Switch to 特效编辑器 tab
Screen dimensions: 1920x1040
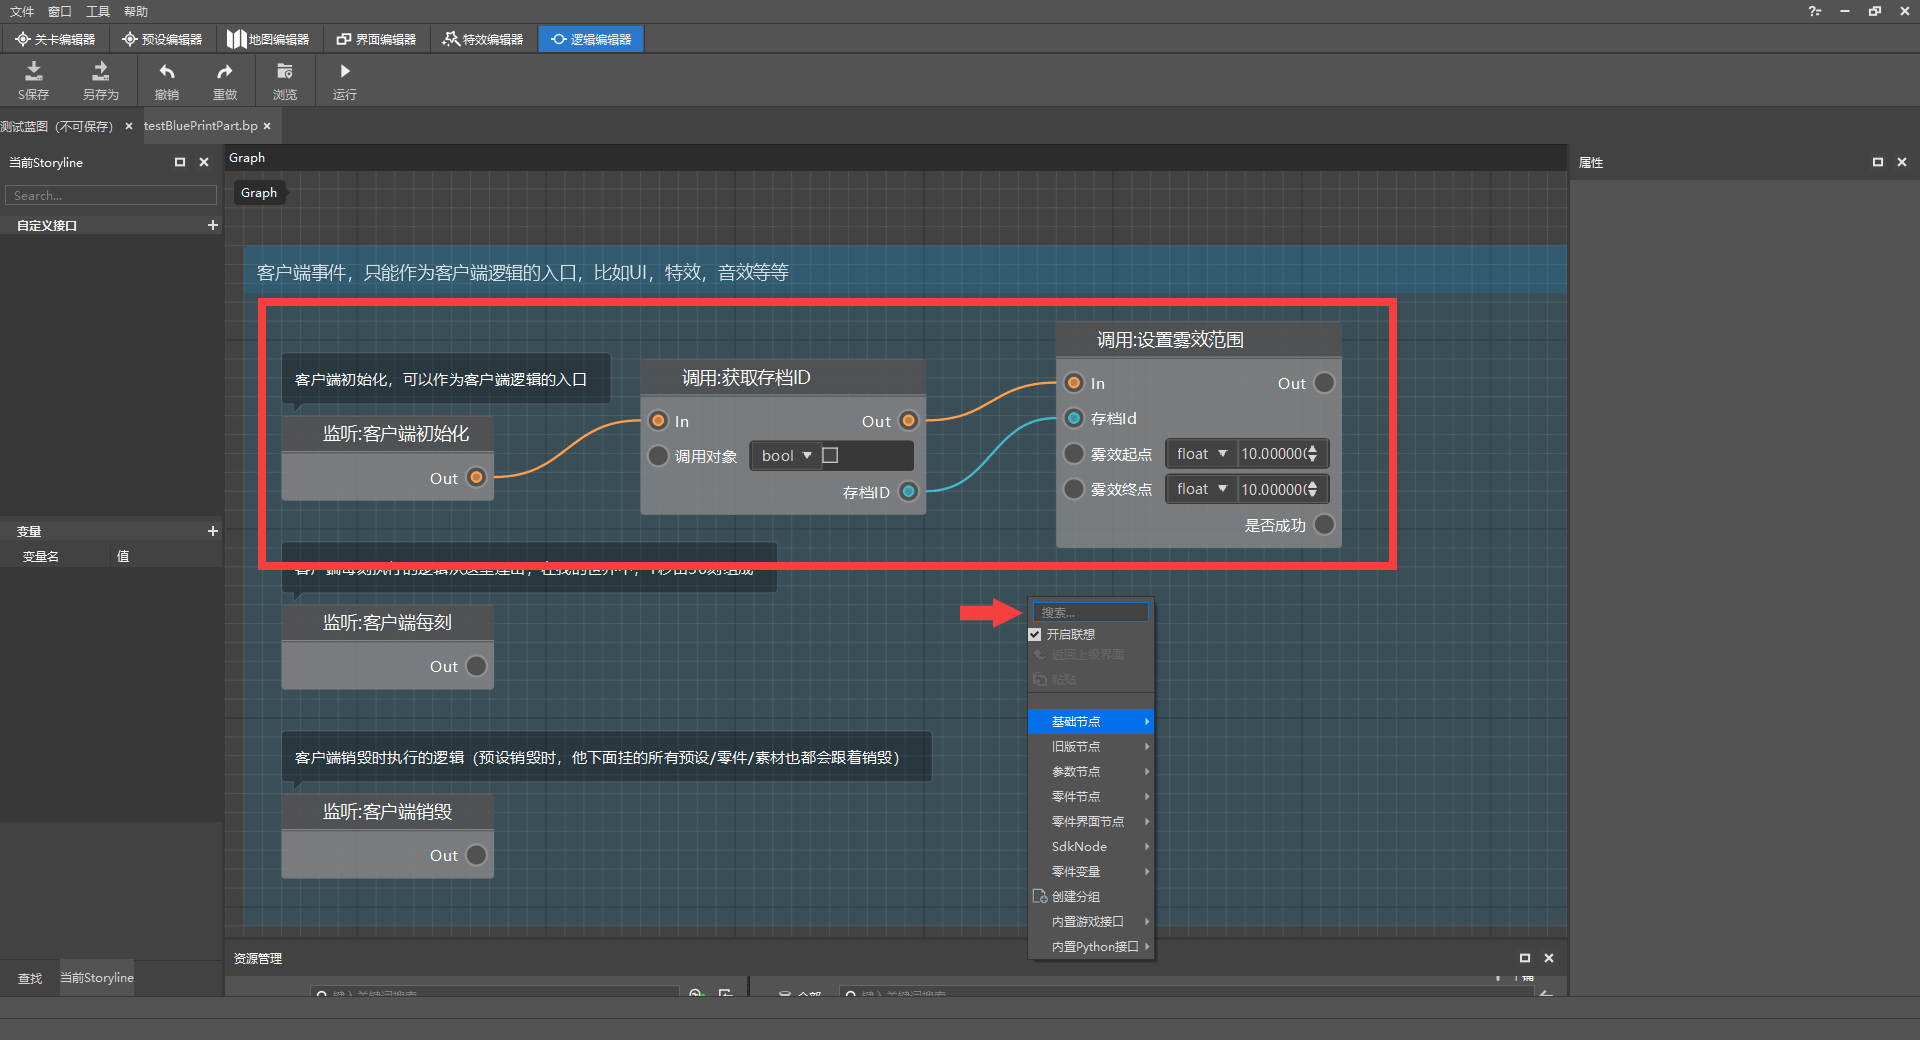(x=483, y=39)
